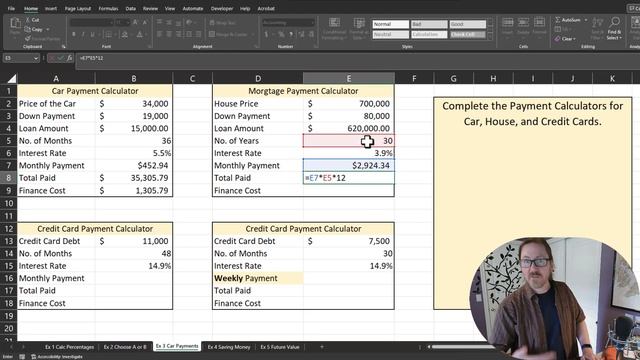The width and height of the screenshot is (640, 360).
Task: Toggle Align Left in Alignment group
Action: [159, 35]
